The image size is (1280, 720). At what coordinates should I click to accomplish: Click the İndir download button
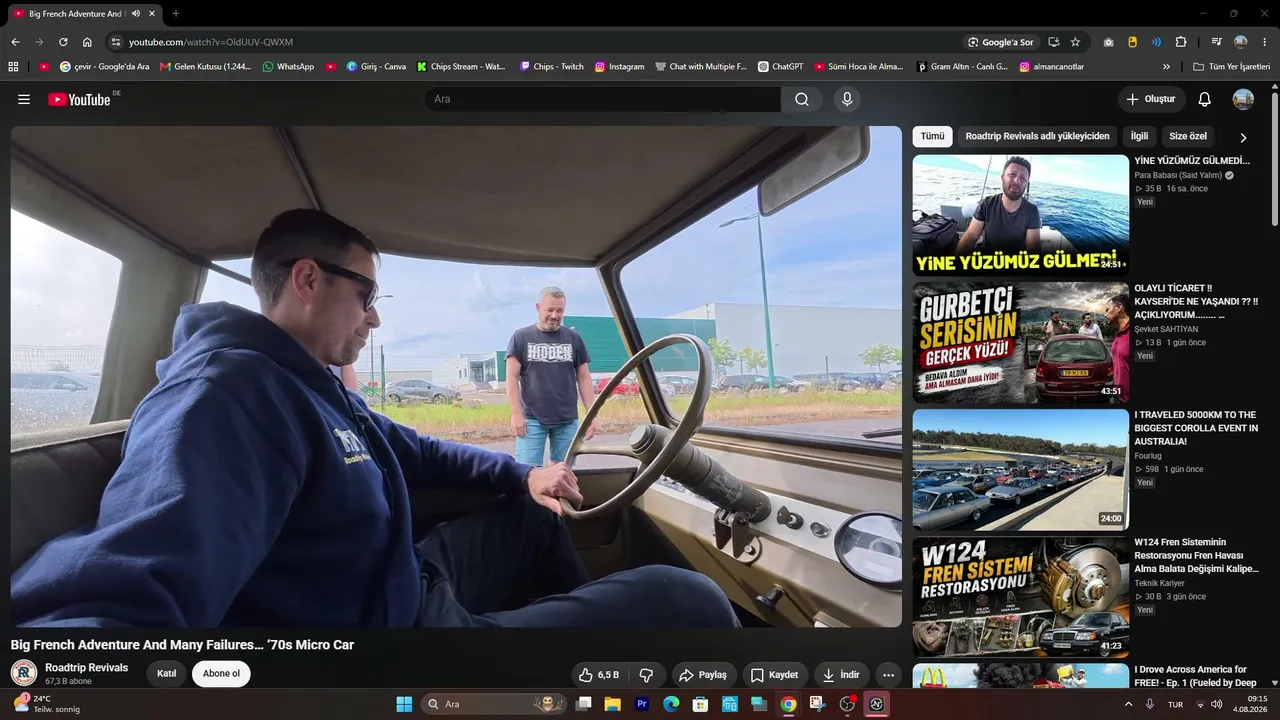pyautogui.click(x=840, y=675)
